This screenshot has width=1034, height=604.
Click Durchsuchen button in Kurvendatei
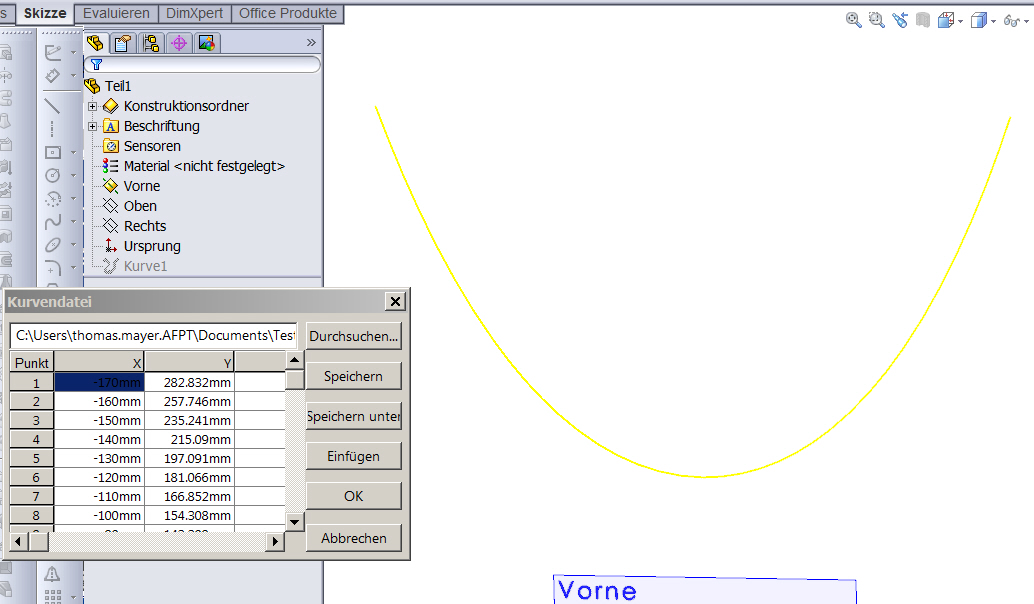point(353,336)
